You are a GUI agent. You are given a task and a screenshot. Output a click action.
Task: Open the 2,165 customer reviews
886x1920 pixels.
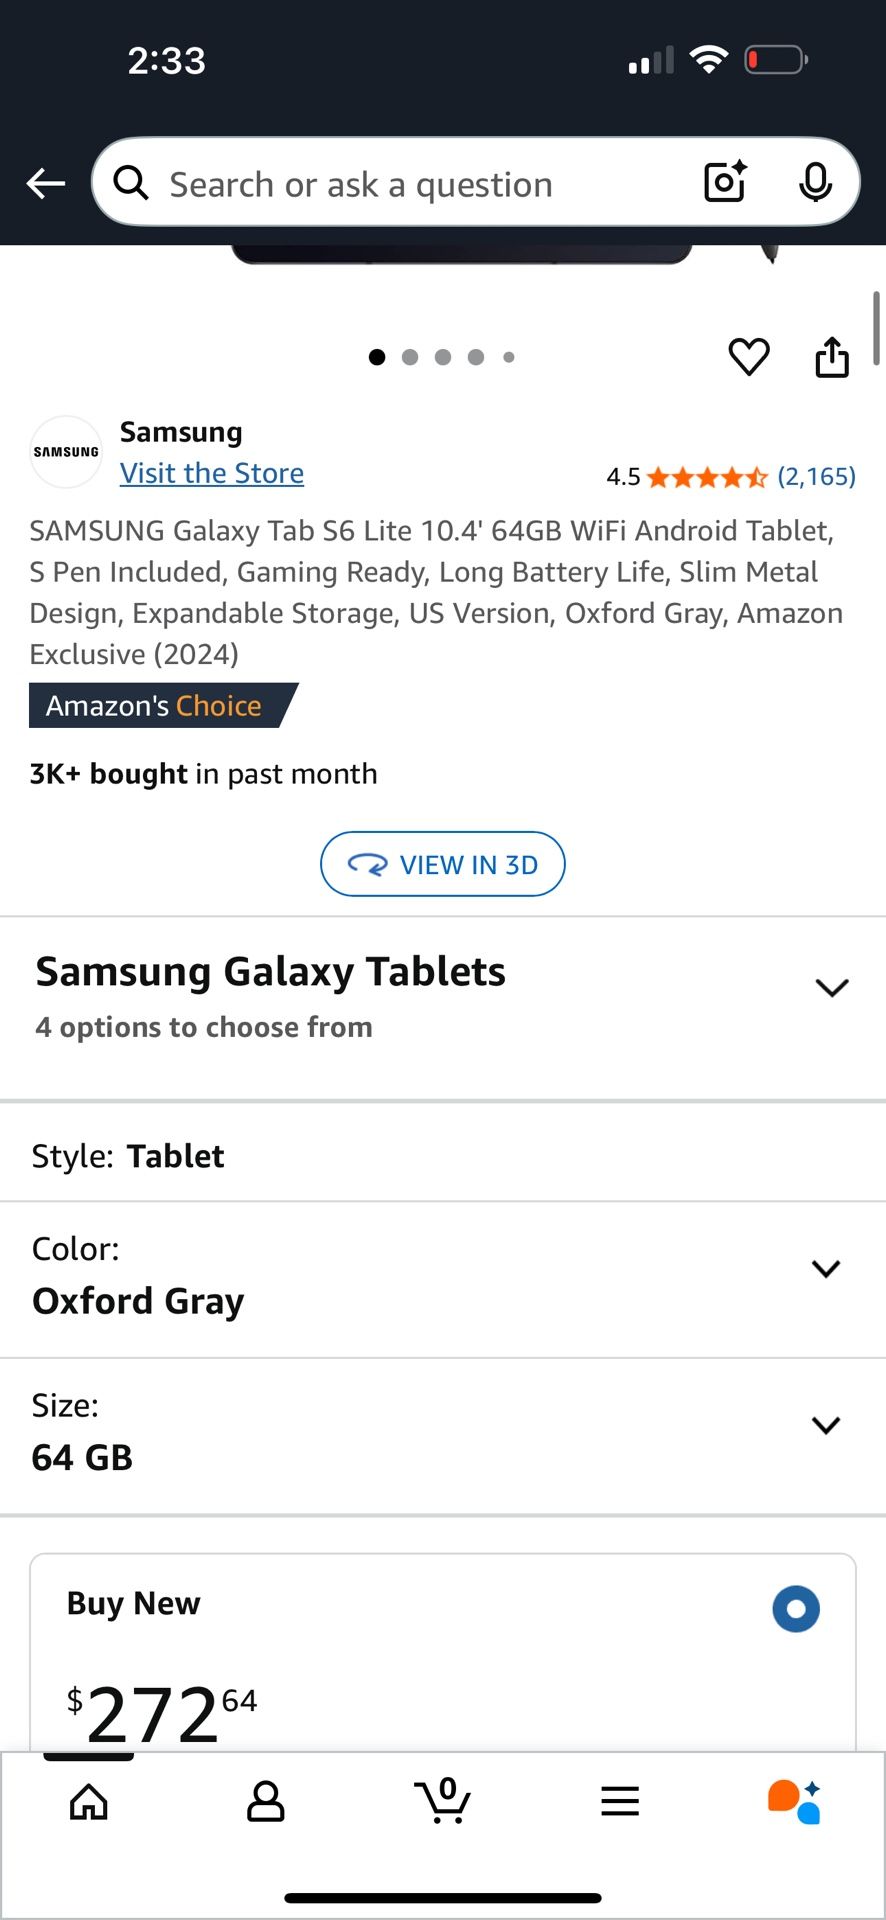816,476
